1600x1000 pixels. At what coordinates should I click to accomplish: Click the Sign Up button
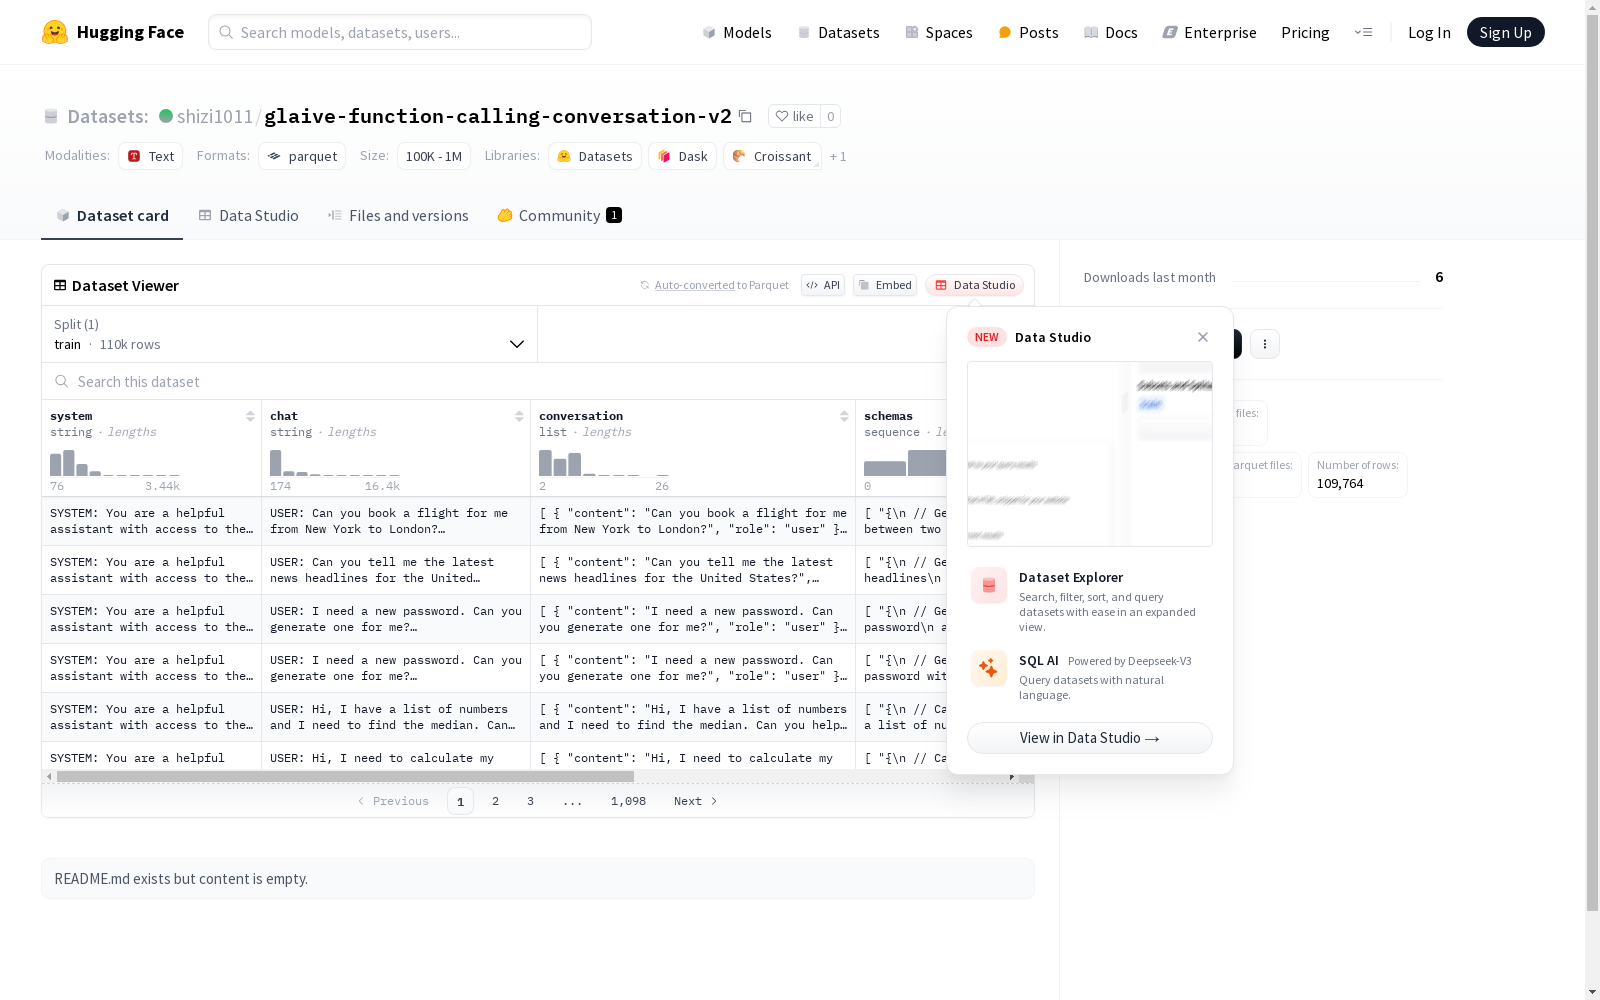(1505, 32)
